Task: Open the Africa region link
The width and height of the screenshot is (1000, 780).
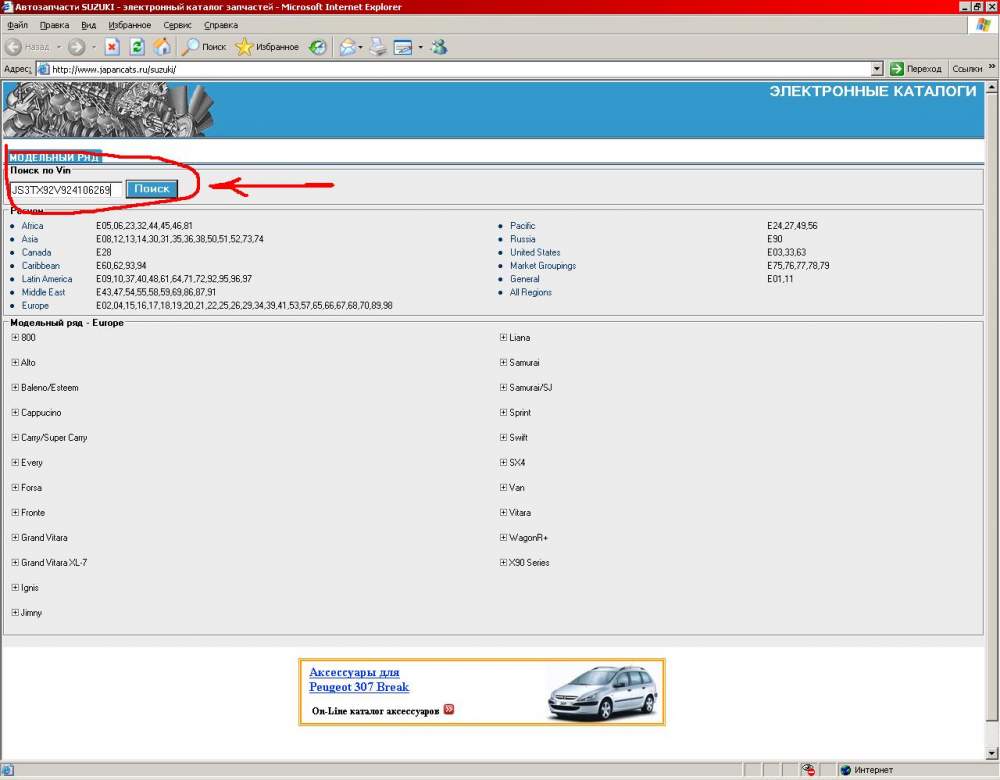Action: [33, 226]
